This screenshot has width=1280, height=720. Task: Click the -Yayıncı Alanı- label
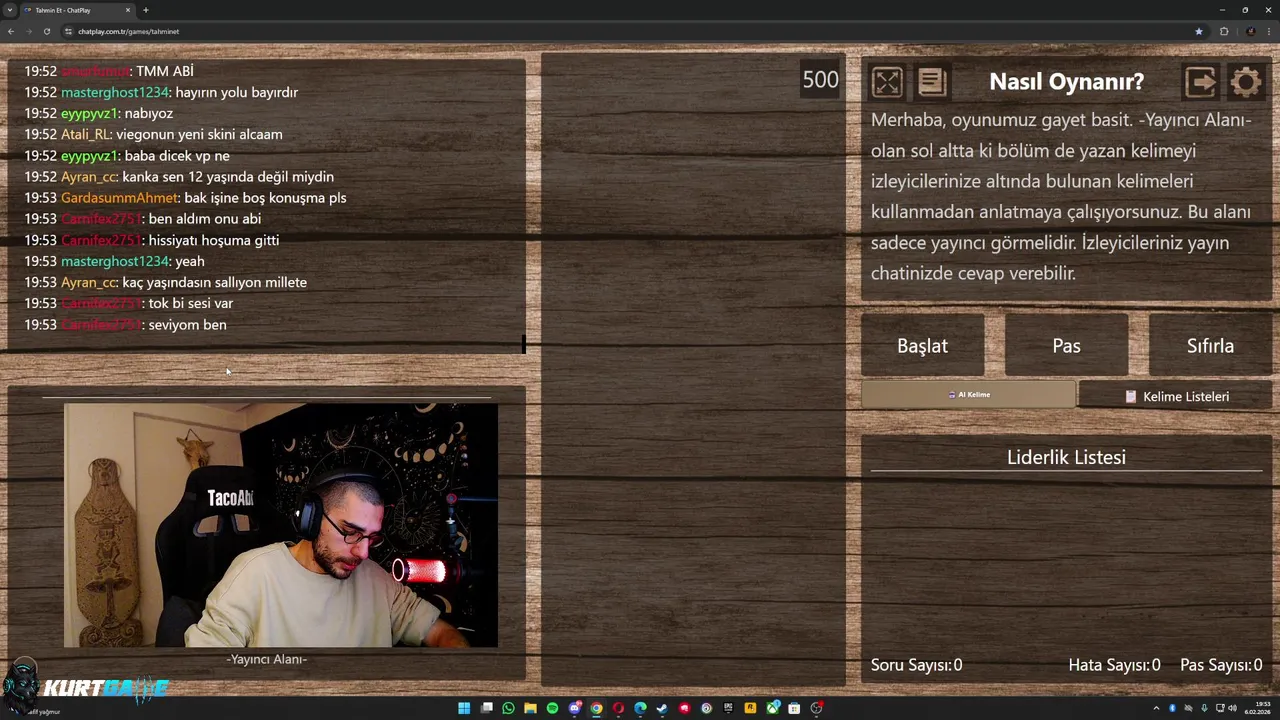point(266,659)
